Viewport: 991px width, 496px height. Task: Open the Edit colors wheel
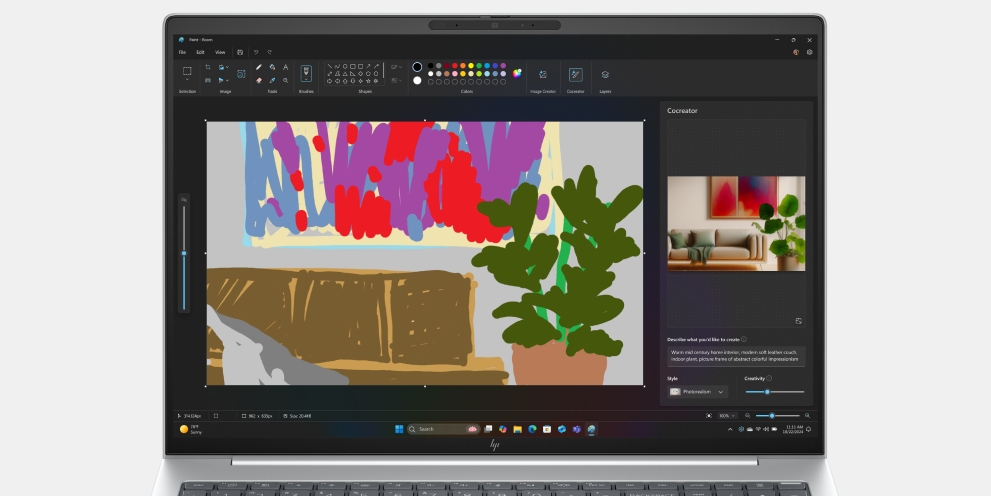tap(517, 73)
